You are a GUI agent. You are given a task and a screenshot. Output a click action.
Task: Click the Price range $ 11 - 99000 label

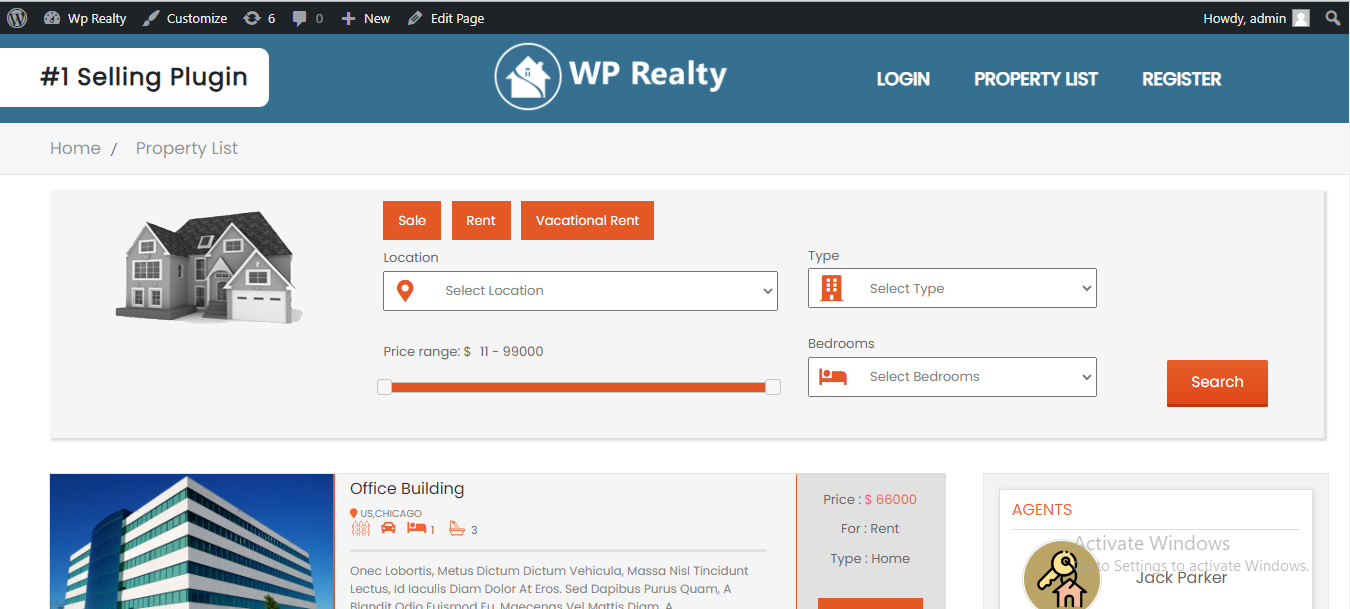463,352
